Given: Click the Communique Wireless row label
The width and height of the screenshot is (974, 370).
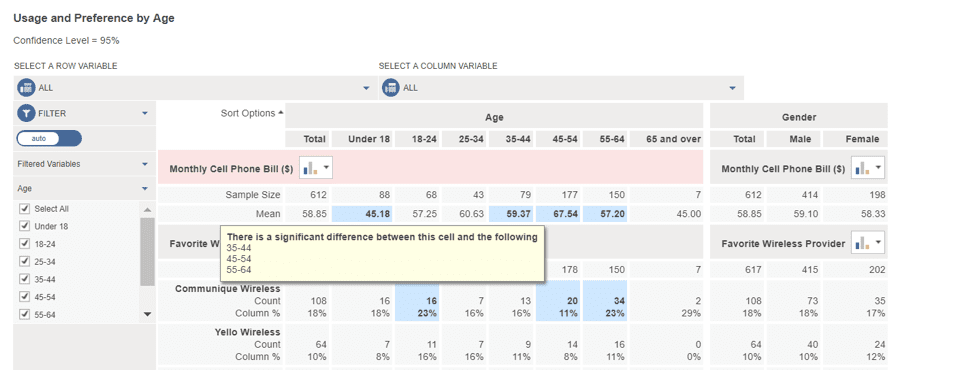Looking at the screenshot, I should (x=227, y=288).
